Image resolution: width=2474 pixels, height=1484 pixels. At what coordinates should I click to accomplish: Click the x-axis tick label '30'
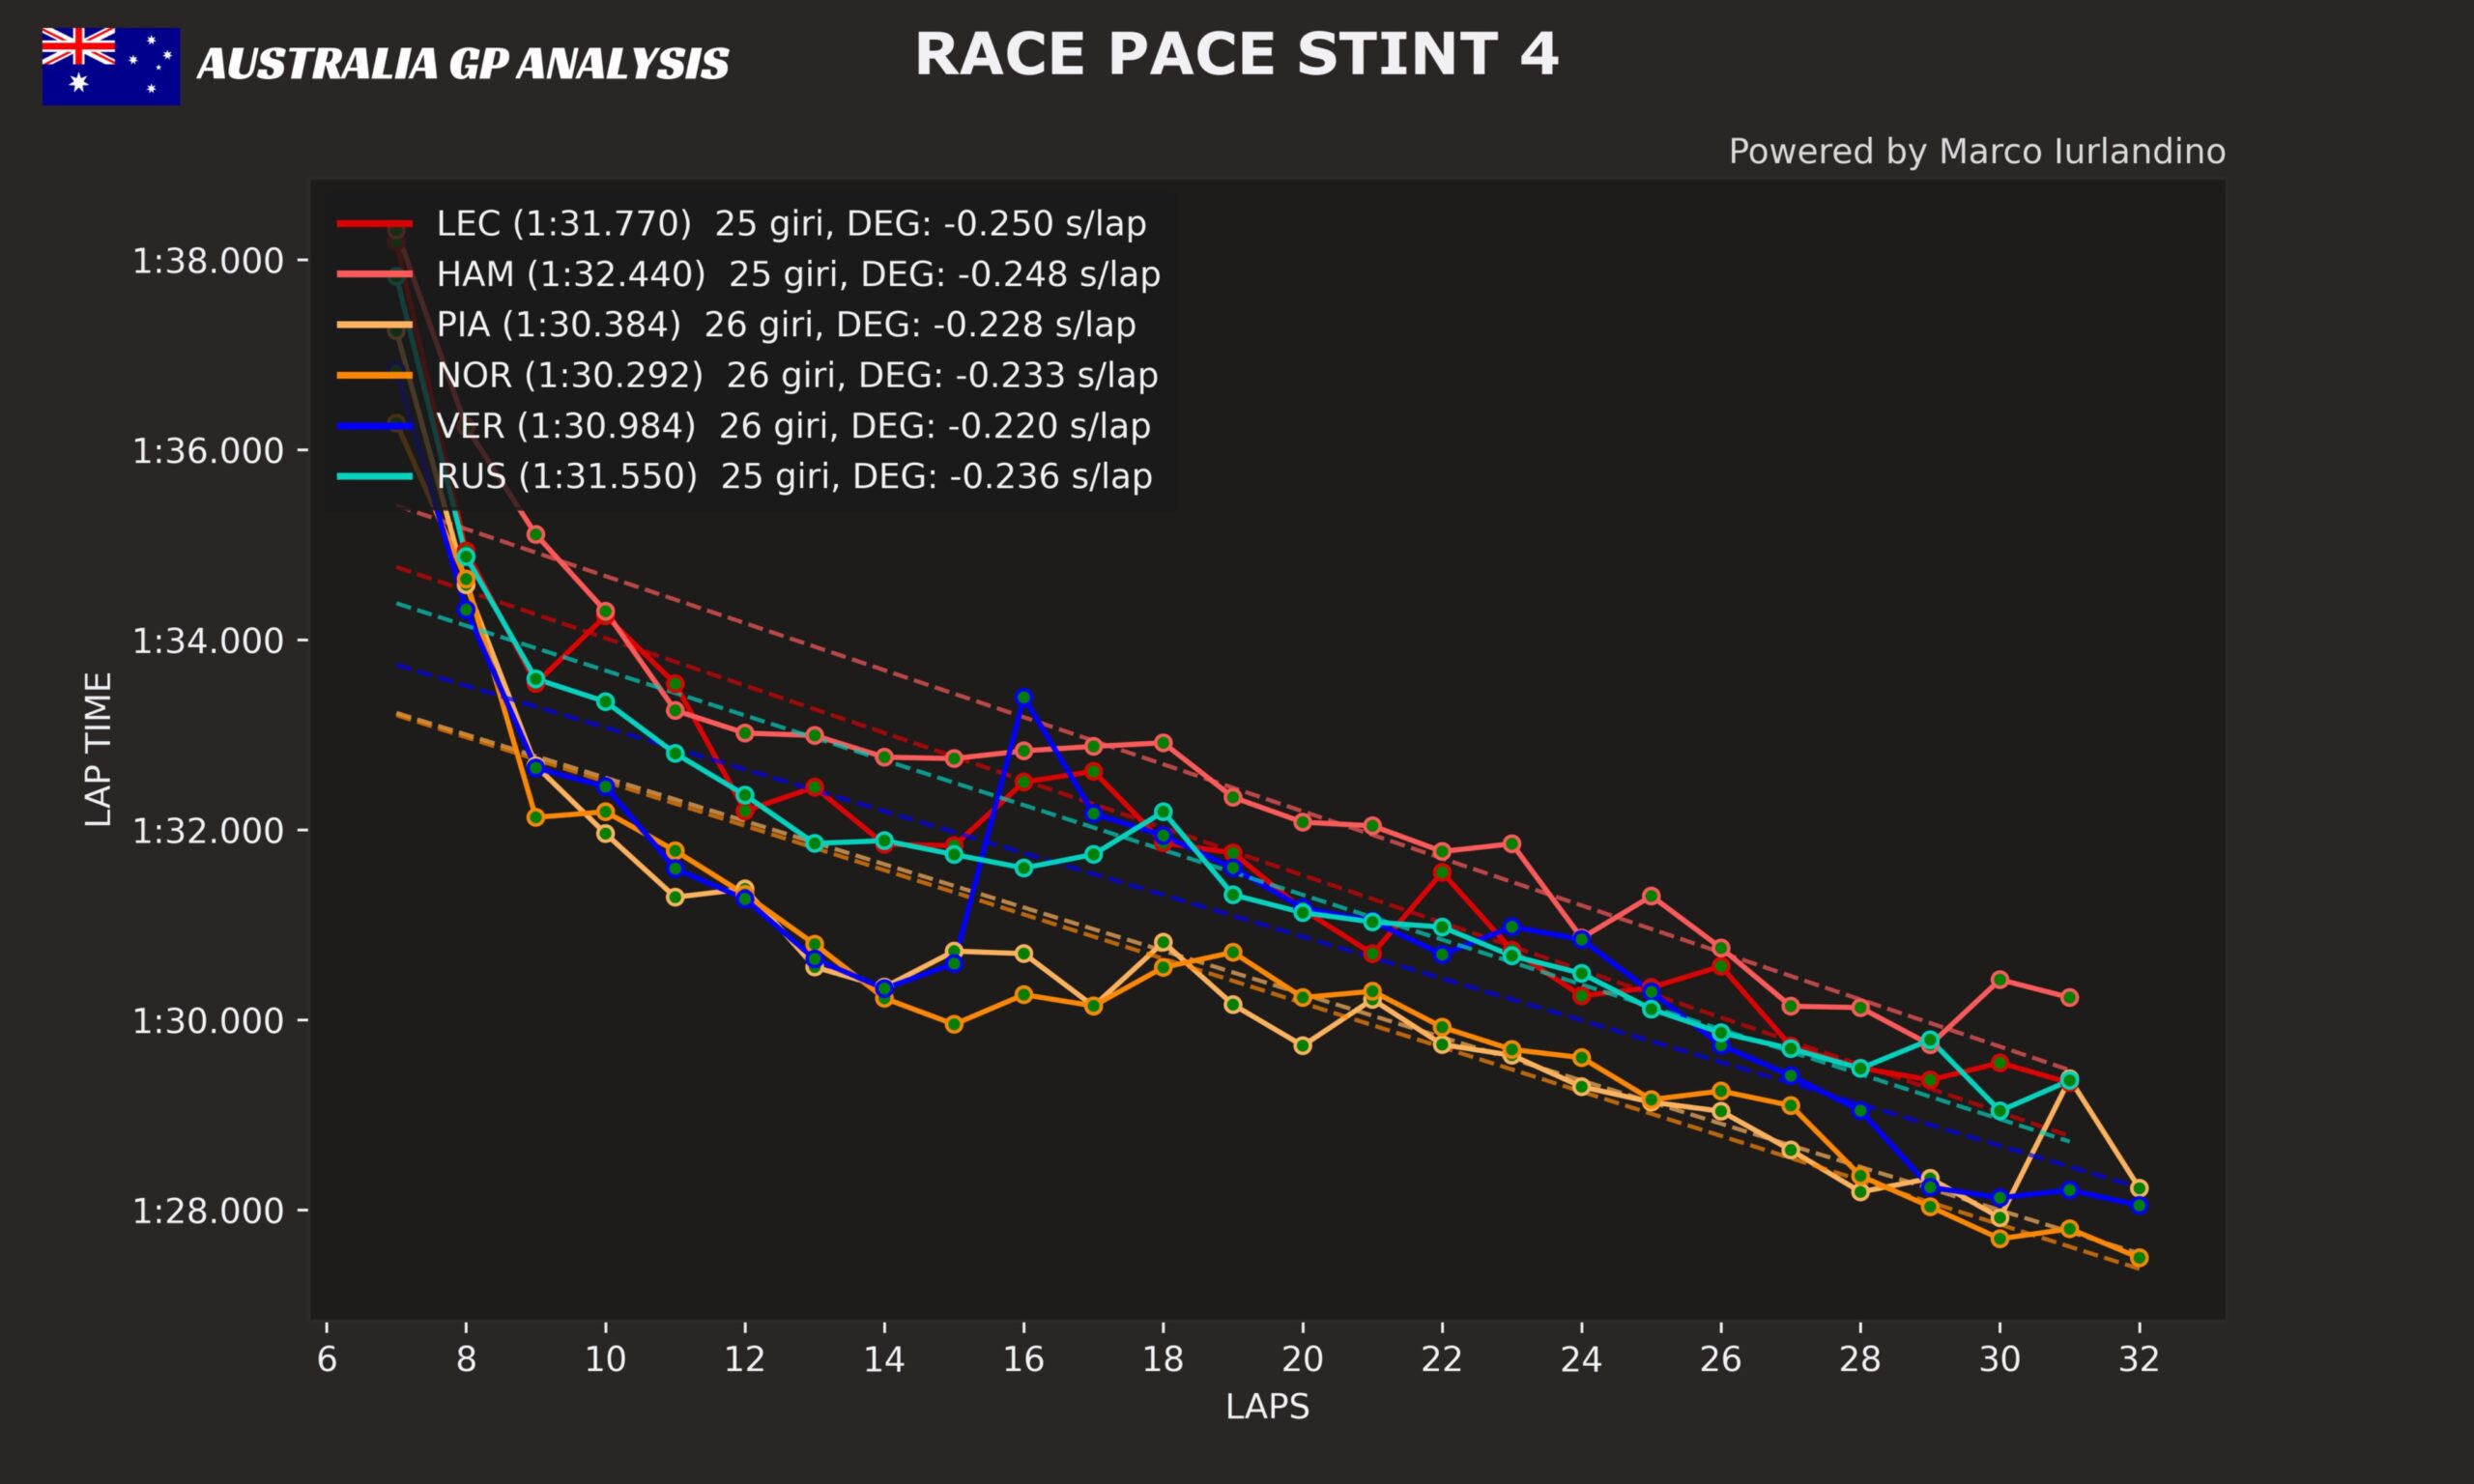click(2000, 1359)
